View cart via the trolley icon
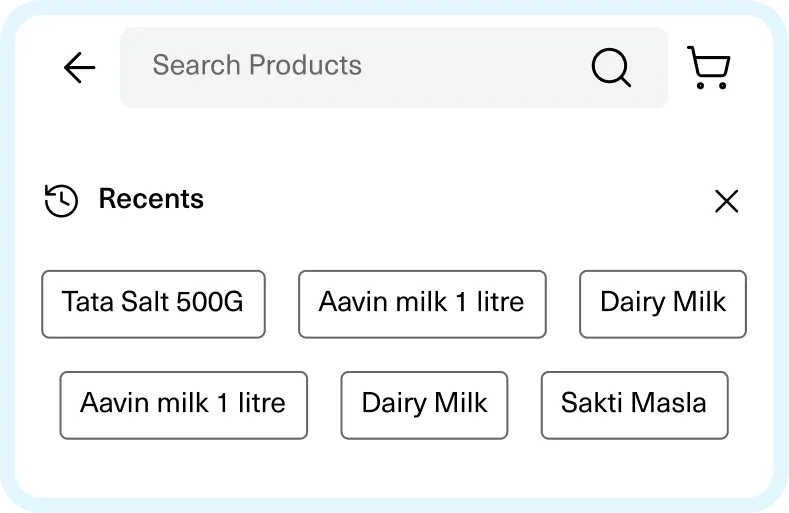 coord(709,67)
